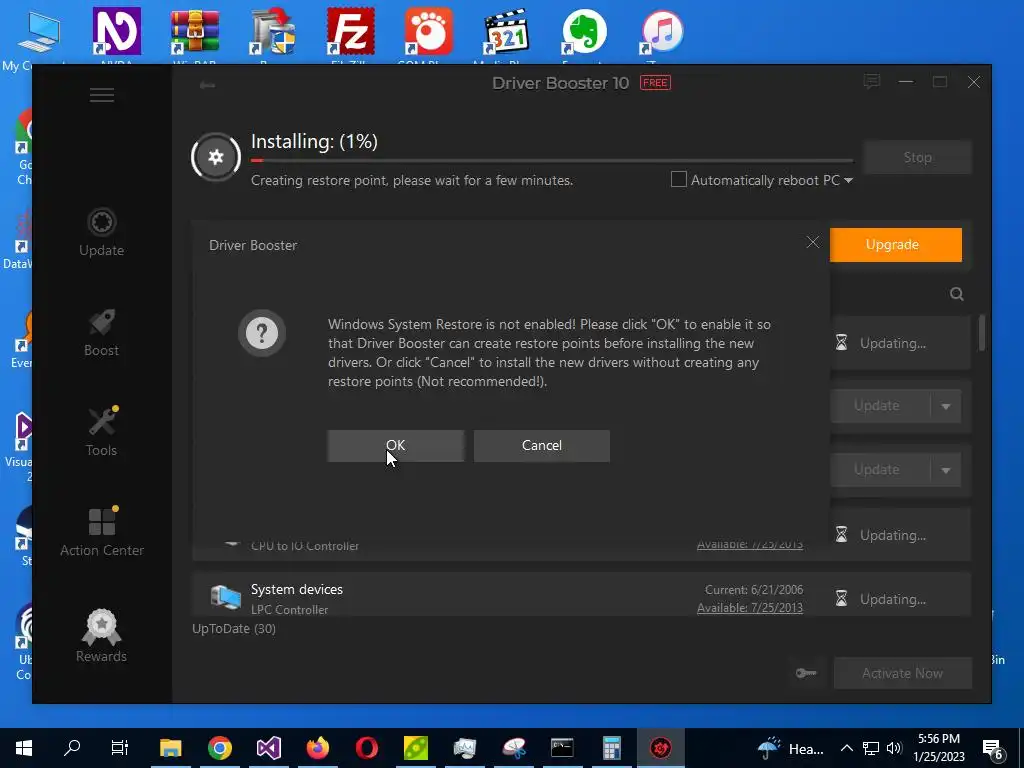Open Command Prompt from taskbar
1024x768 pixels.
point(562,748)
